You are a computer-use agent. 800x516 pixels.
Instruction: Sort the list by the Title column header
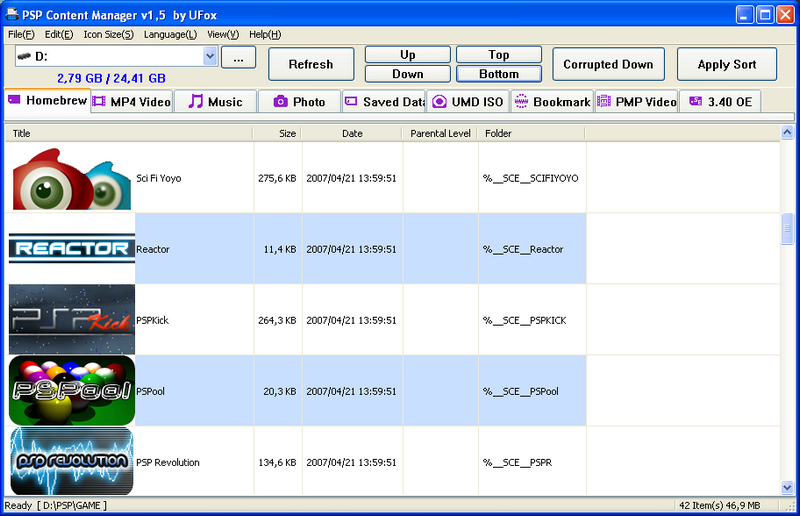(129, 133)
